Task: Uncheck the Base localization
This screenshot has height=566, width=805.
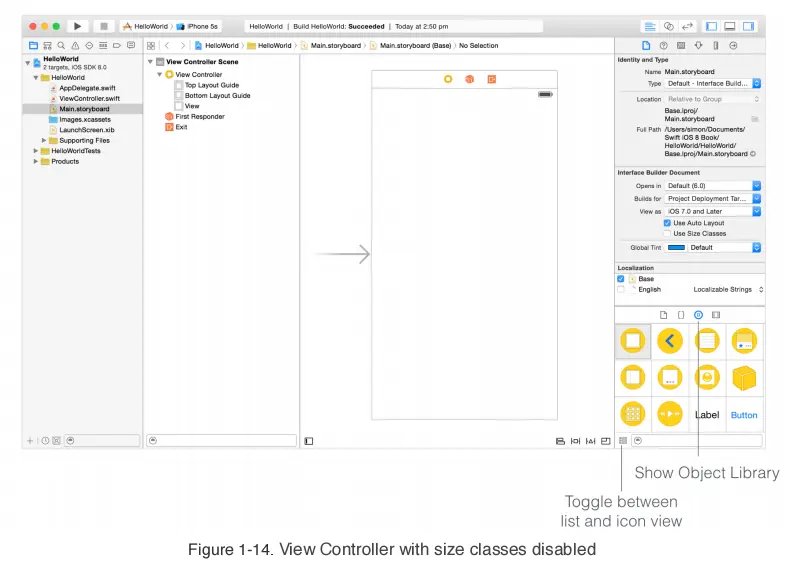Action: pyautogui.click(x=621, y=279)
